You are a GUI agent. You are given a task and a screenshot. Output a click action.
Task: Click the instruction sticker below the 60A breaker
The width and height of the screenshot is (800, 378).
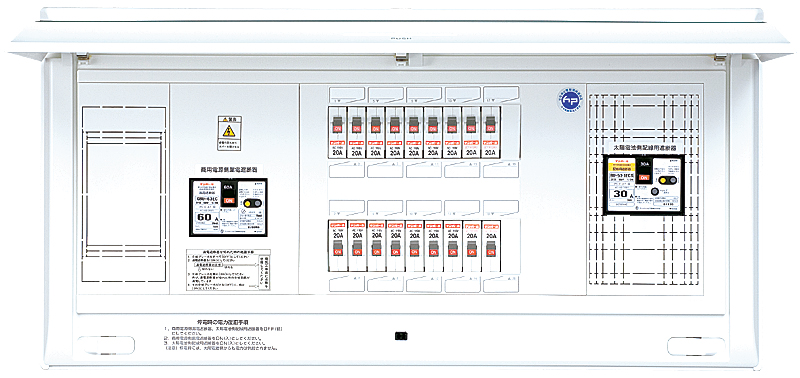tap(229, 270)
